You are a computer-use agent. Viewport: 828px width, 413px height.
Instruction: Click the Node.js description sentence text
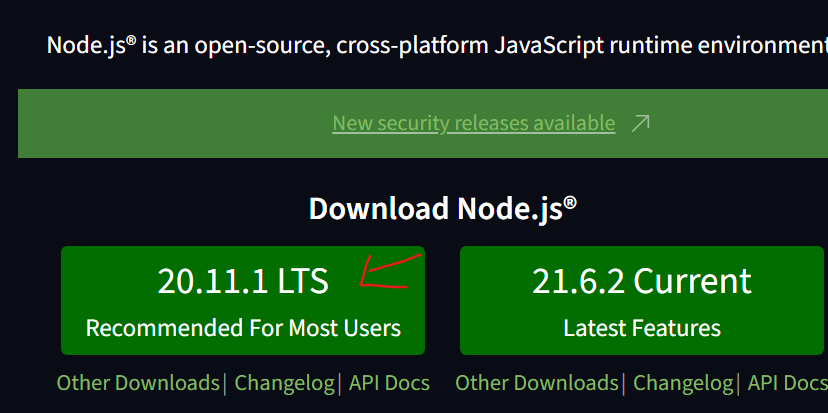(x=437, y=45)
